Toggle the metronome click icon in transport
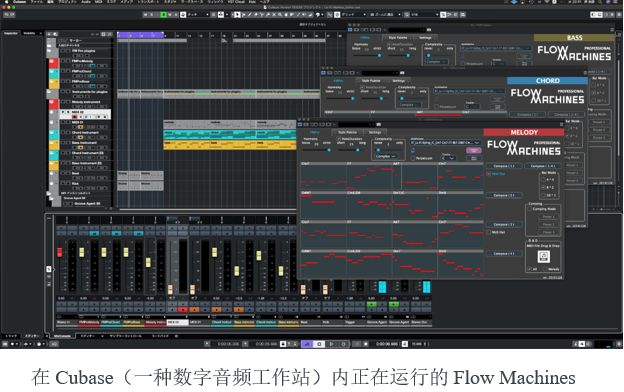 coord(405,344)
